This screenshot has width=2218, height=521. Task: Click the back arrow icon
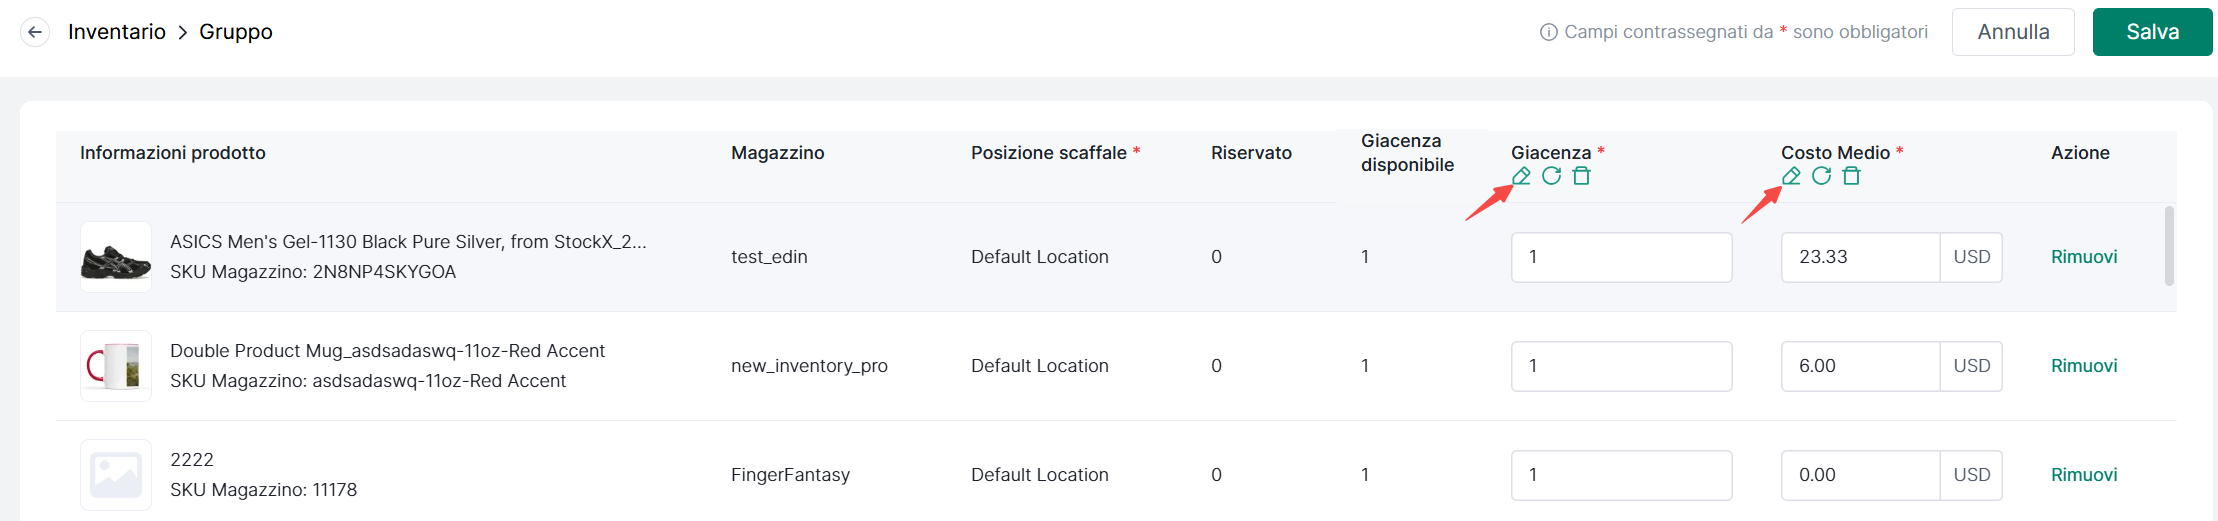(x=35, y=32)
